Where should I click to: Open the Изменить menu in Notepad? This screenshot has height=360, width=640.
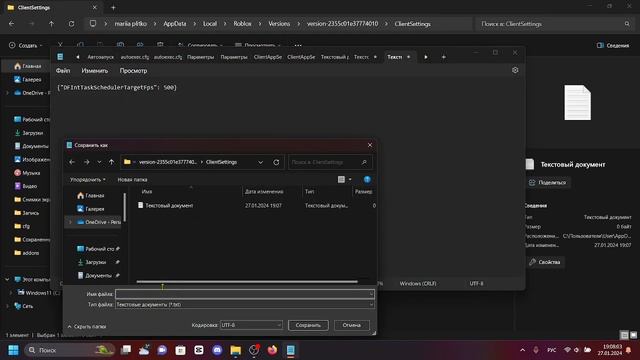click(x=95, y=71)
